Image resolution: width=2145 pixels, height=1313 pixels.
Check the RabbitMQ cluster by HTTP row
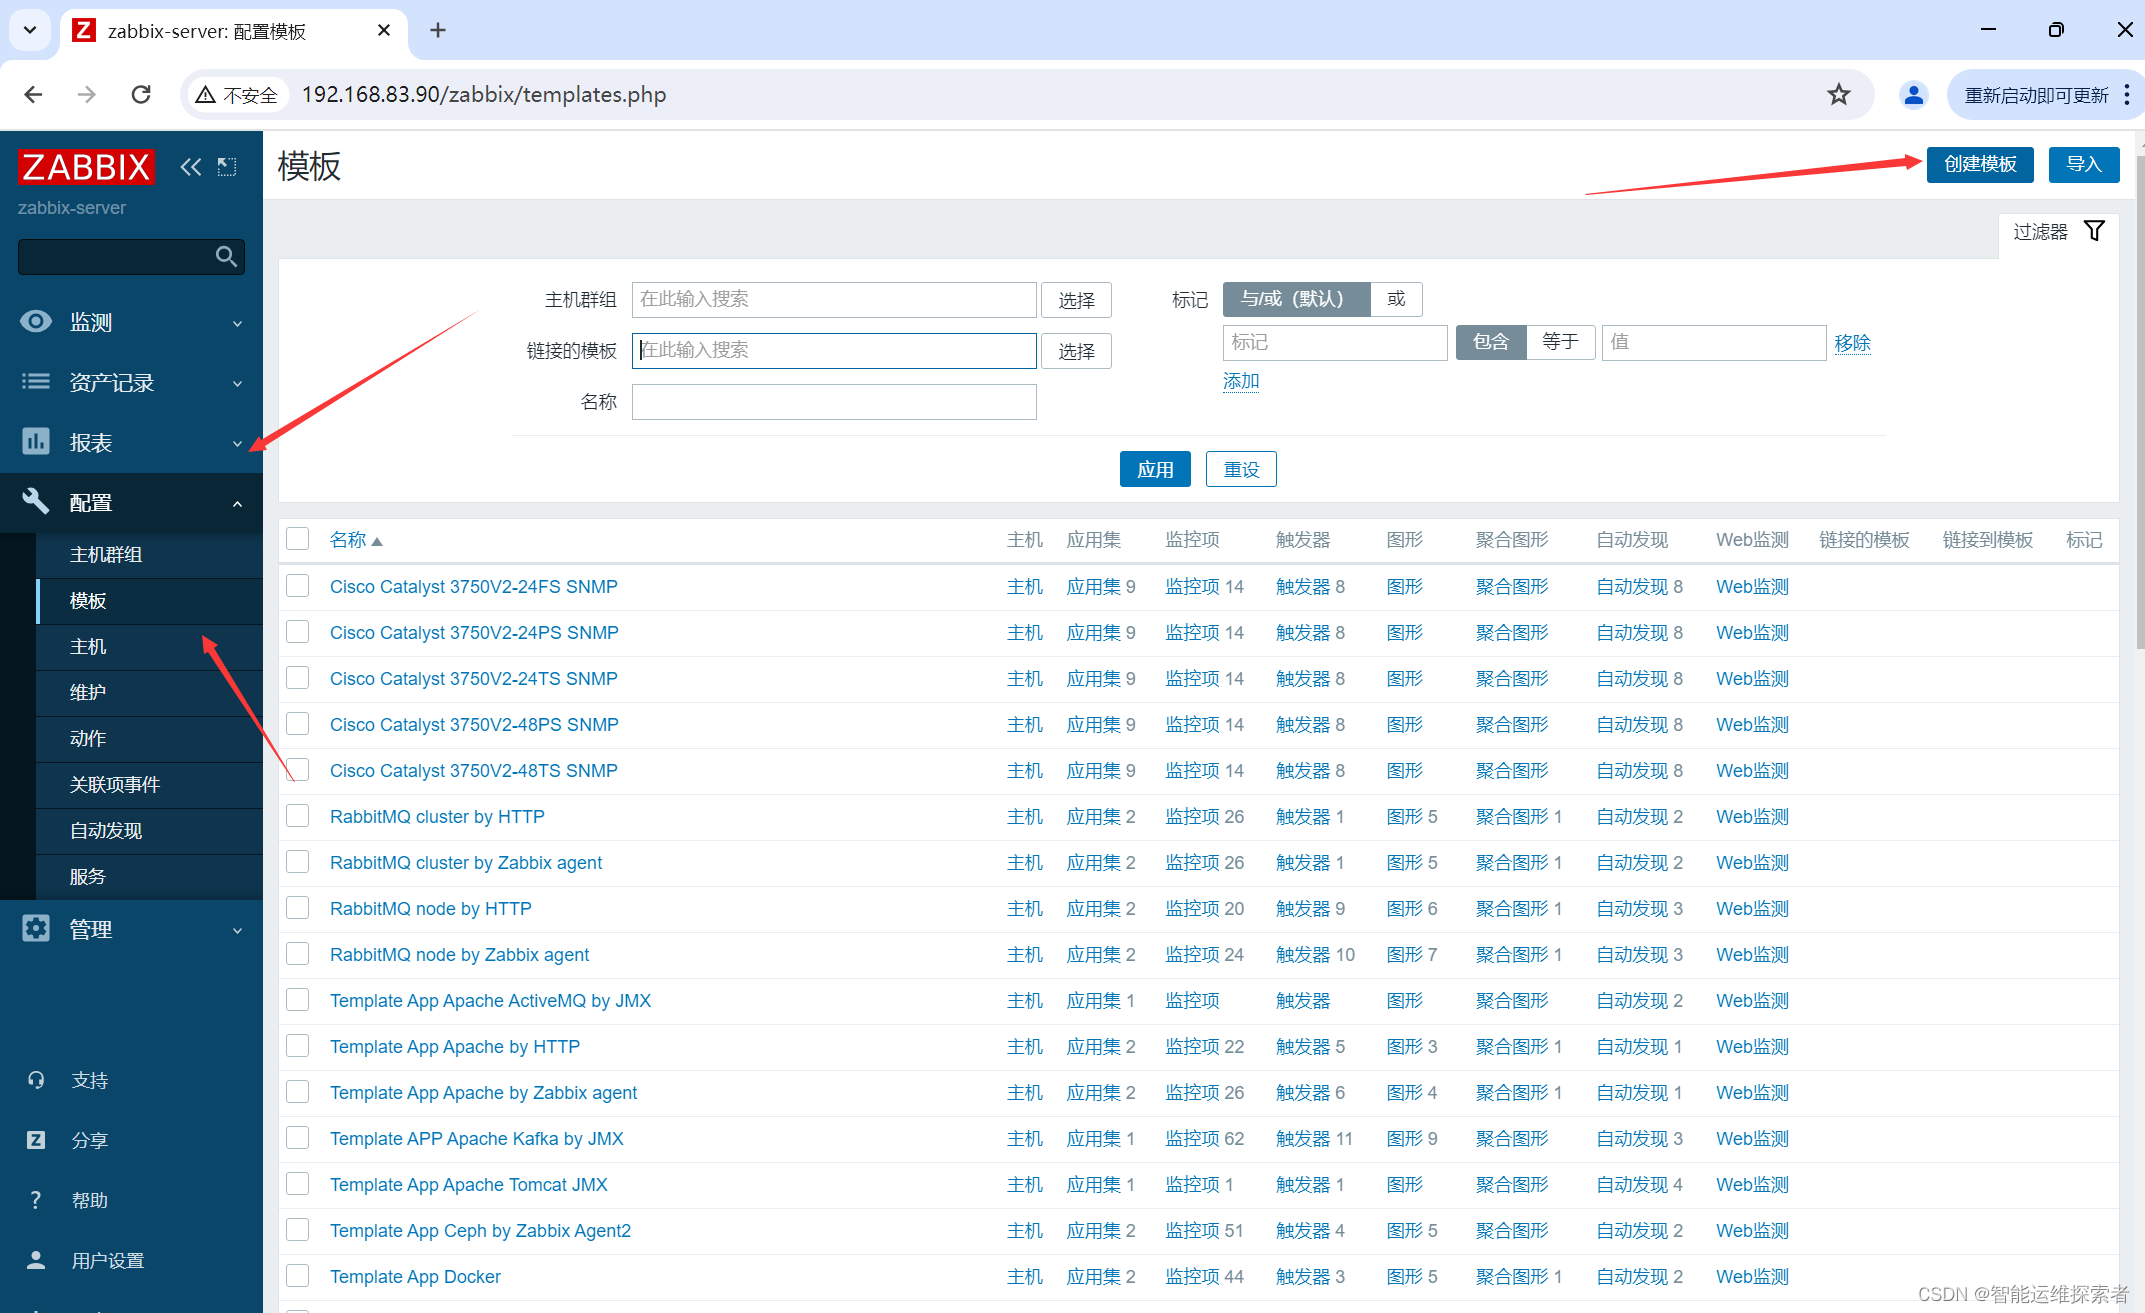[x=298, y=816]
